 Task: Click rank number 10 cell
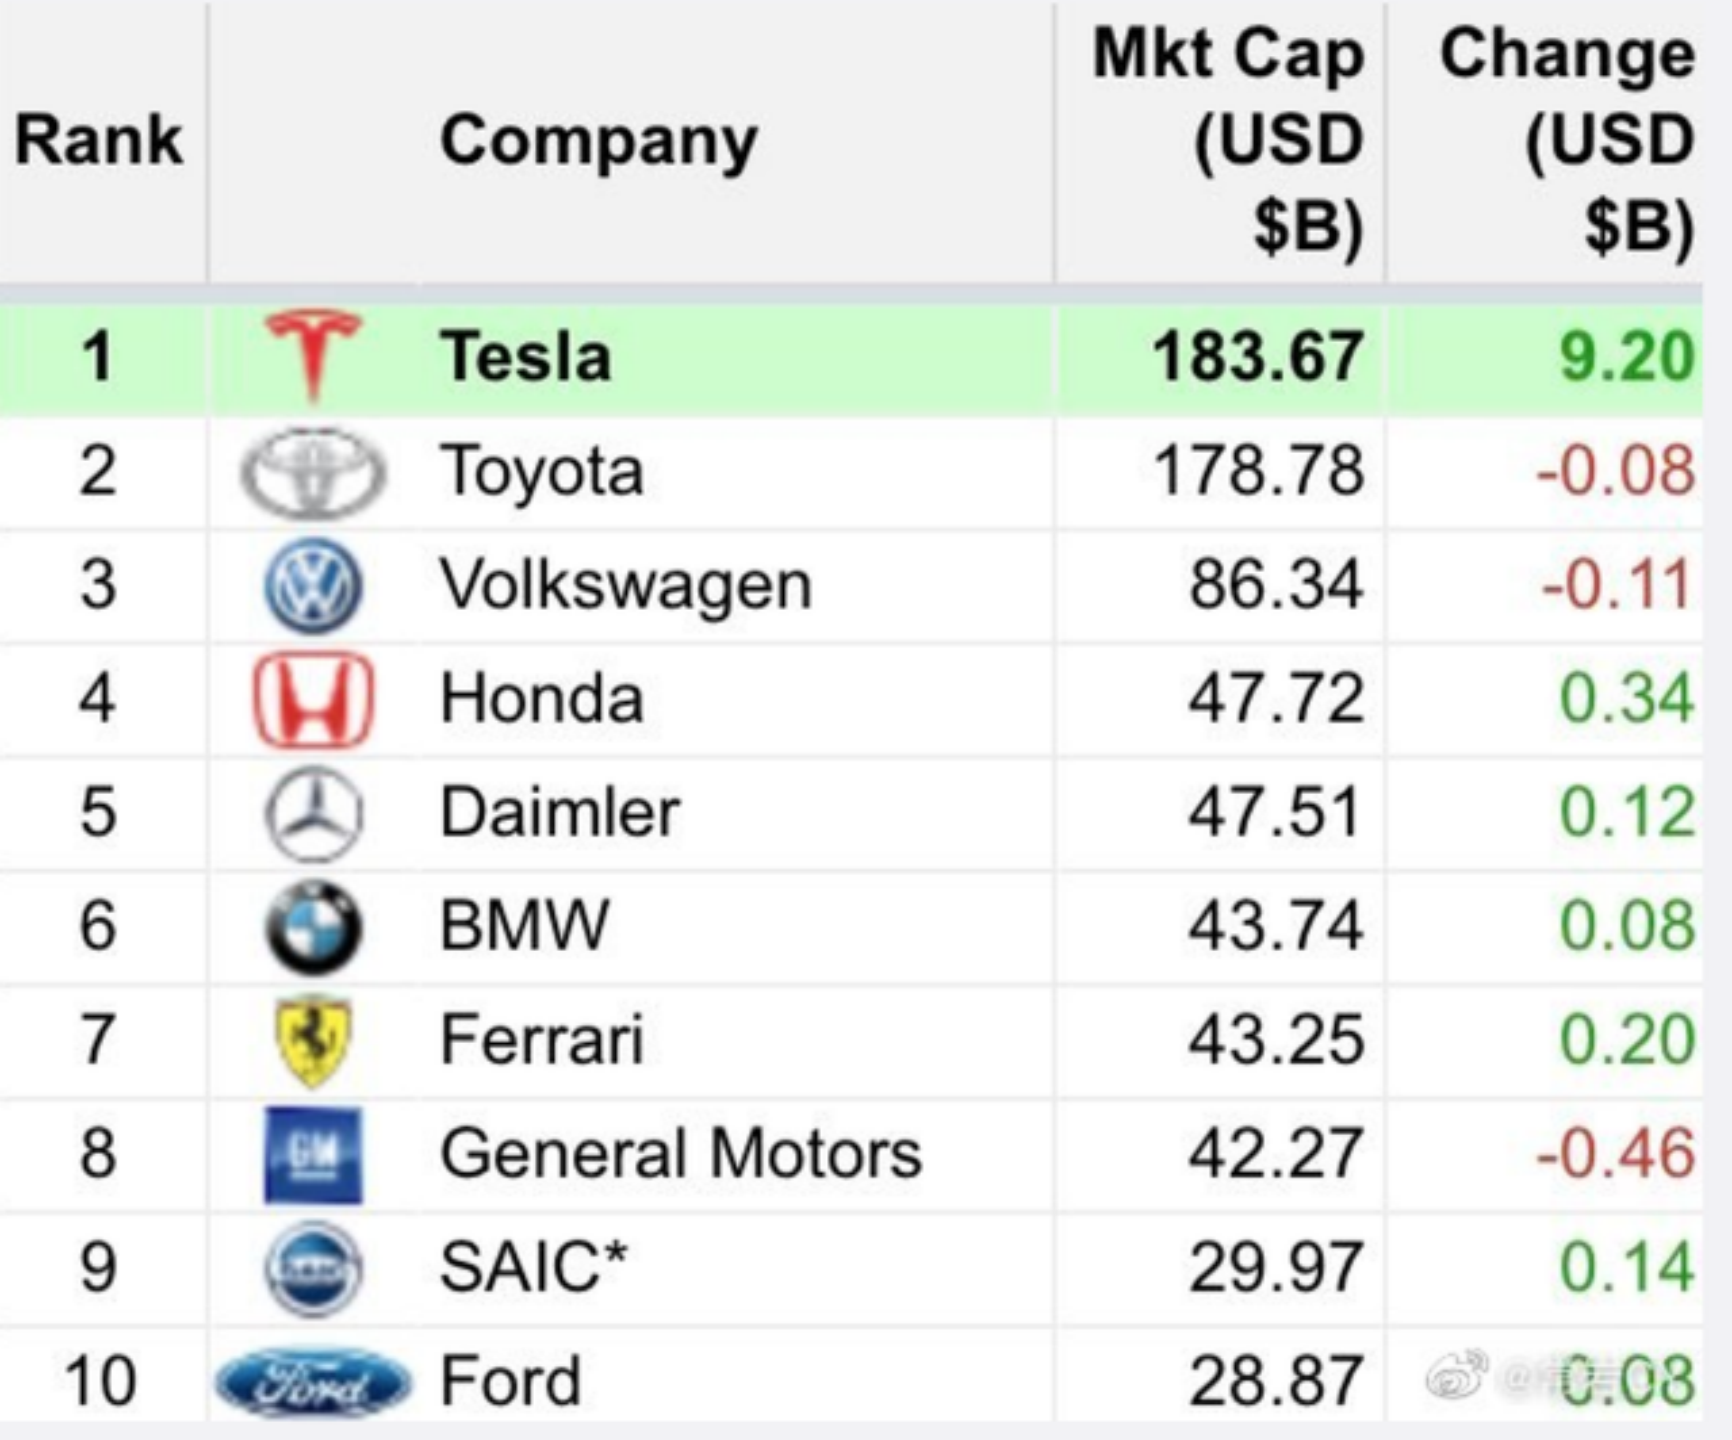99,1382
